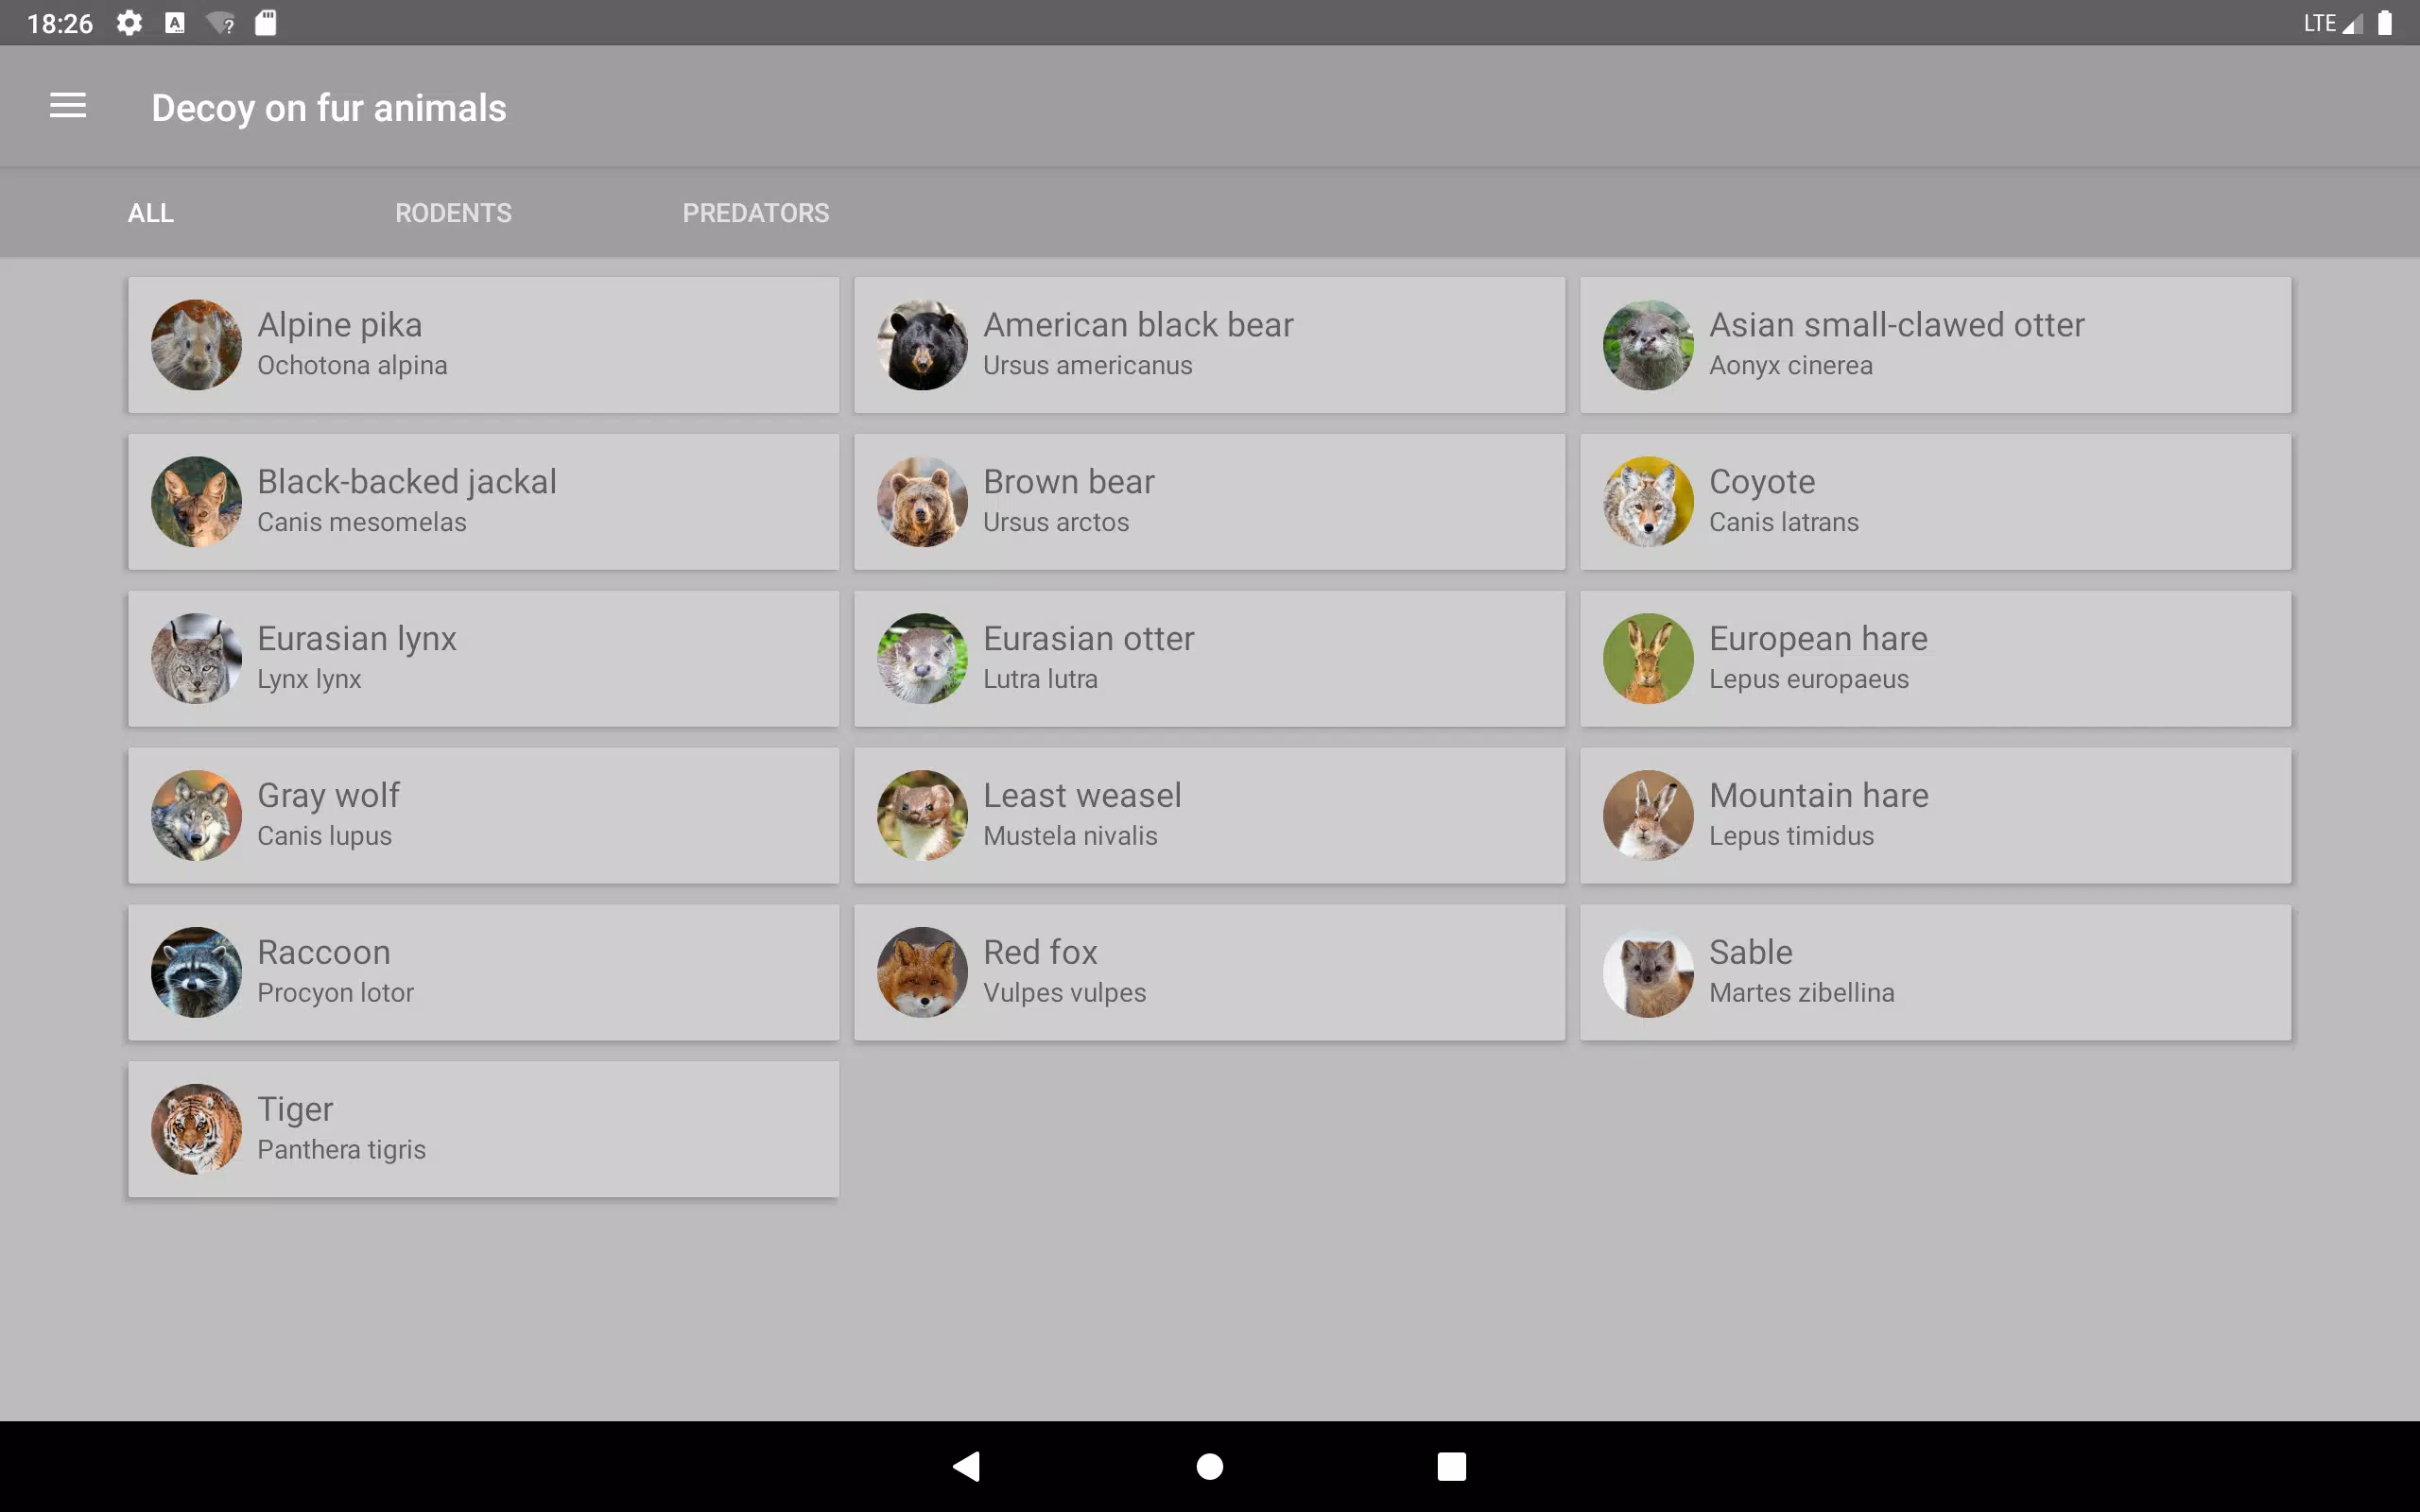Switch to the RODENTS tab
This screenshot has width=2420, height=1512.
click(453, 213)
